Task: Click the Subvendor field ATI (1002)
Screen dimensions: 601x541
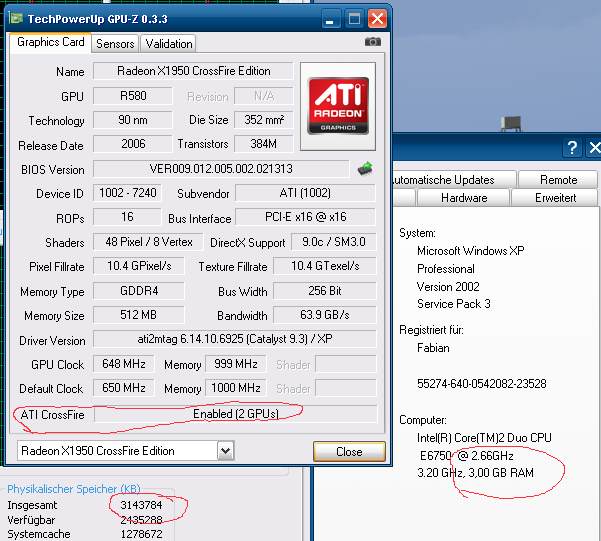Action: pos(305,193)
